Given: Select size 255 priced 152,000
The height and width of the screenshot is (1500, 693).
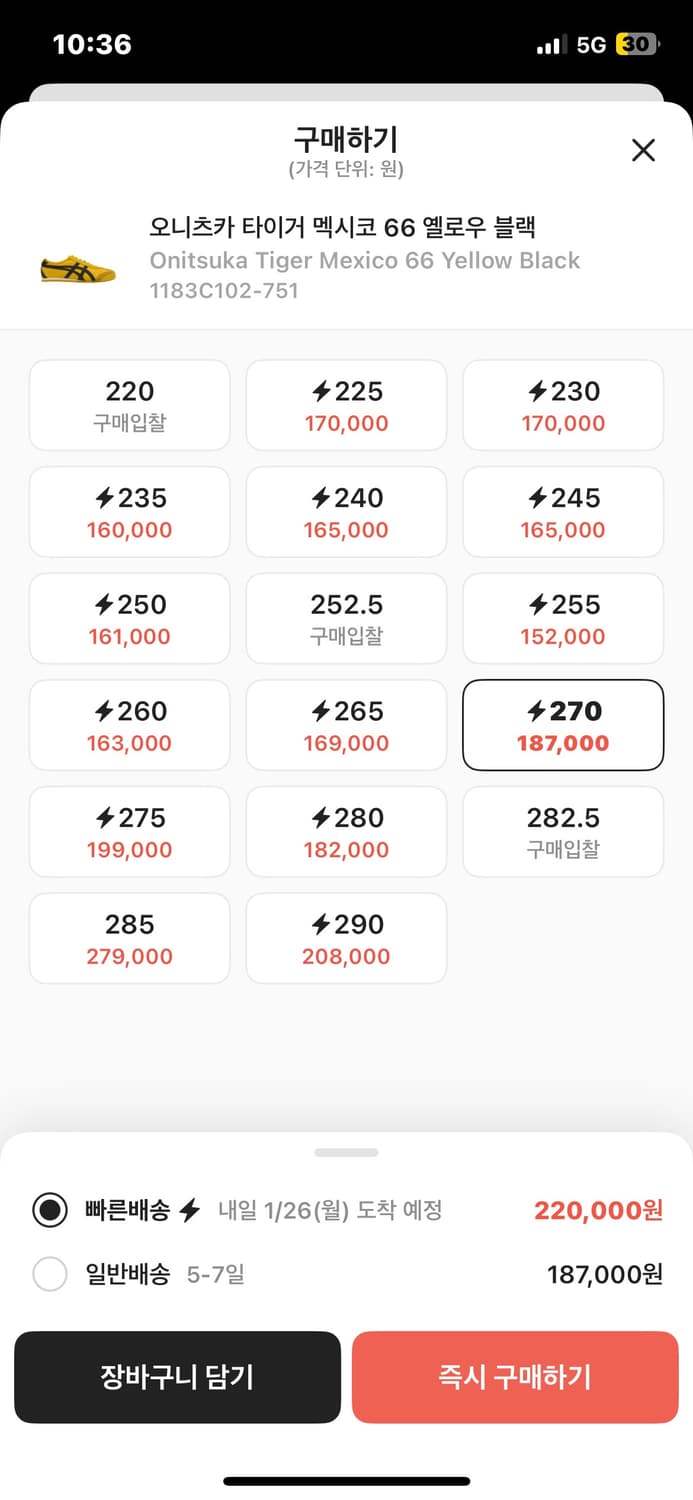Looking at the screenshot, I should coord(563,618).
